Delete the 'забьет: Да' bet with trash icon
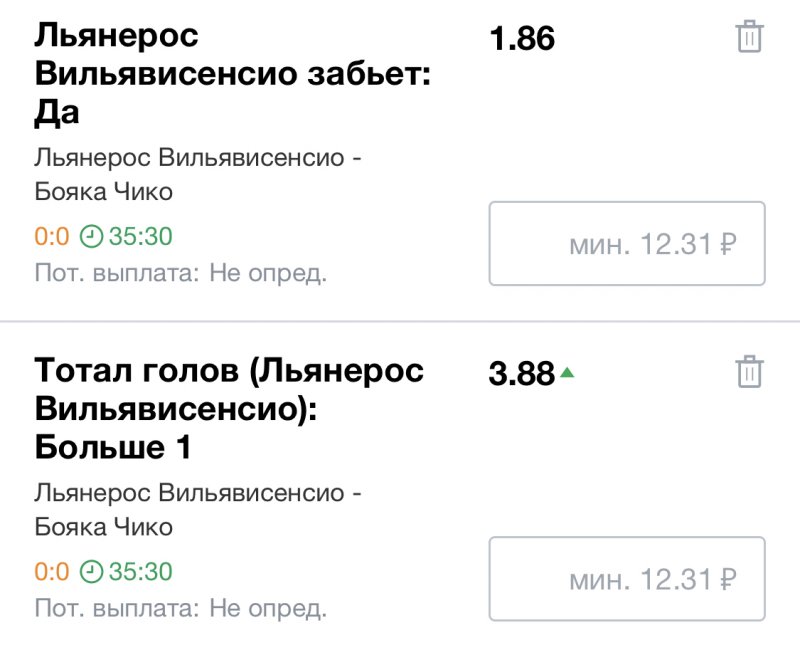800x650 pixels. (749, 38)
